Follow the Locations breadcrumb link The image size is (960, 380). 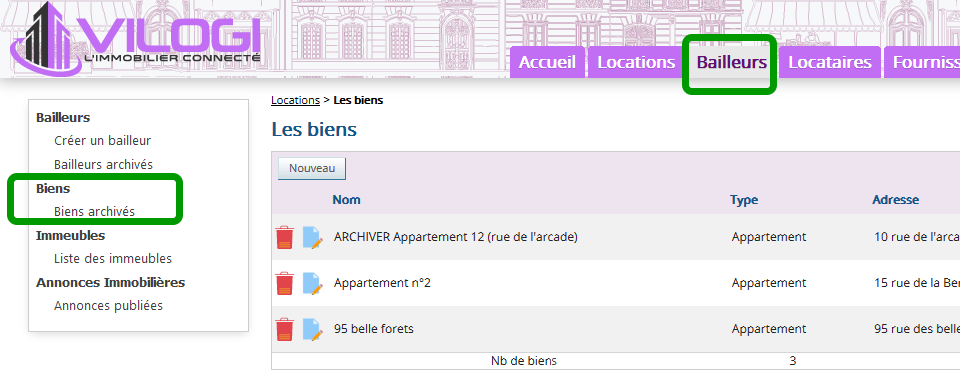[295, 100]
